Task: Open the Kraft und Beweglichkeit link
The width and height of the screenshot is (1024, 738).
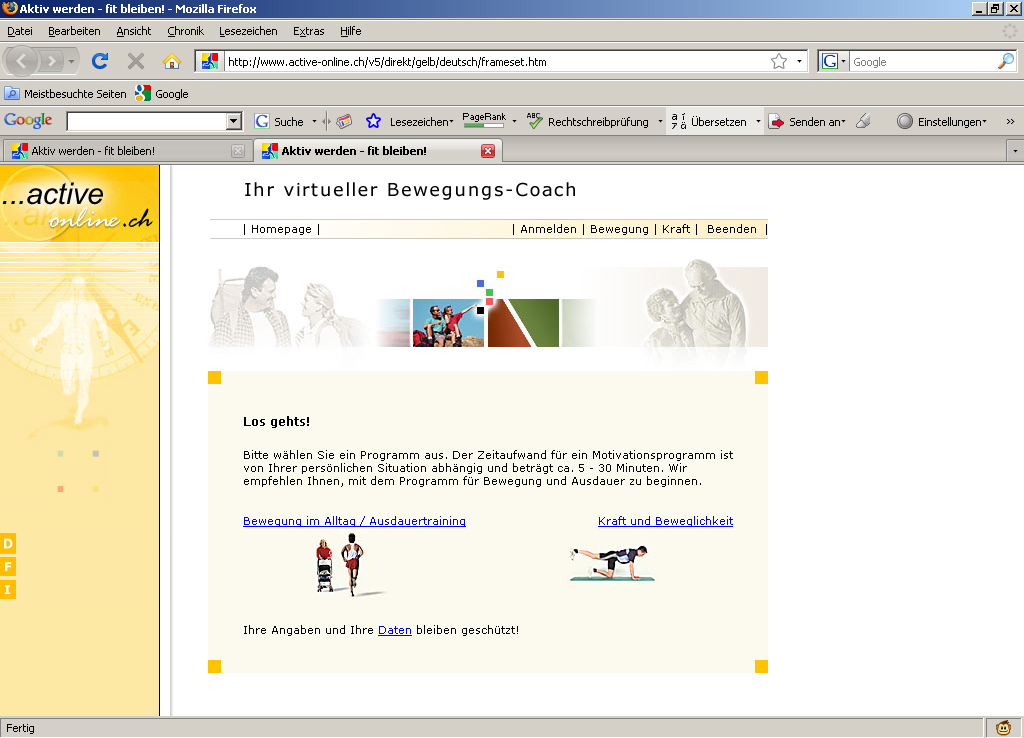Action: pos(665,521)
